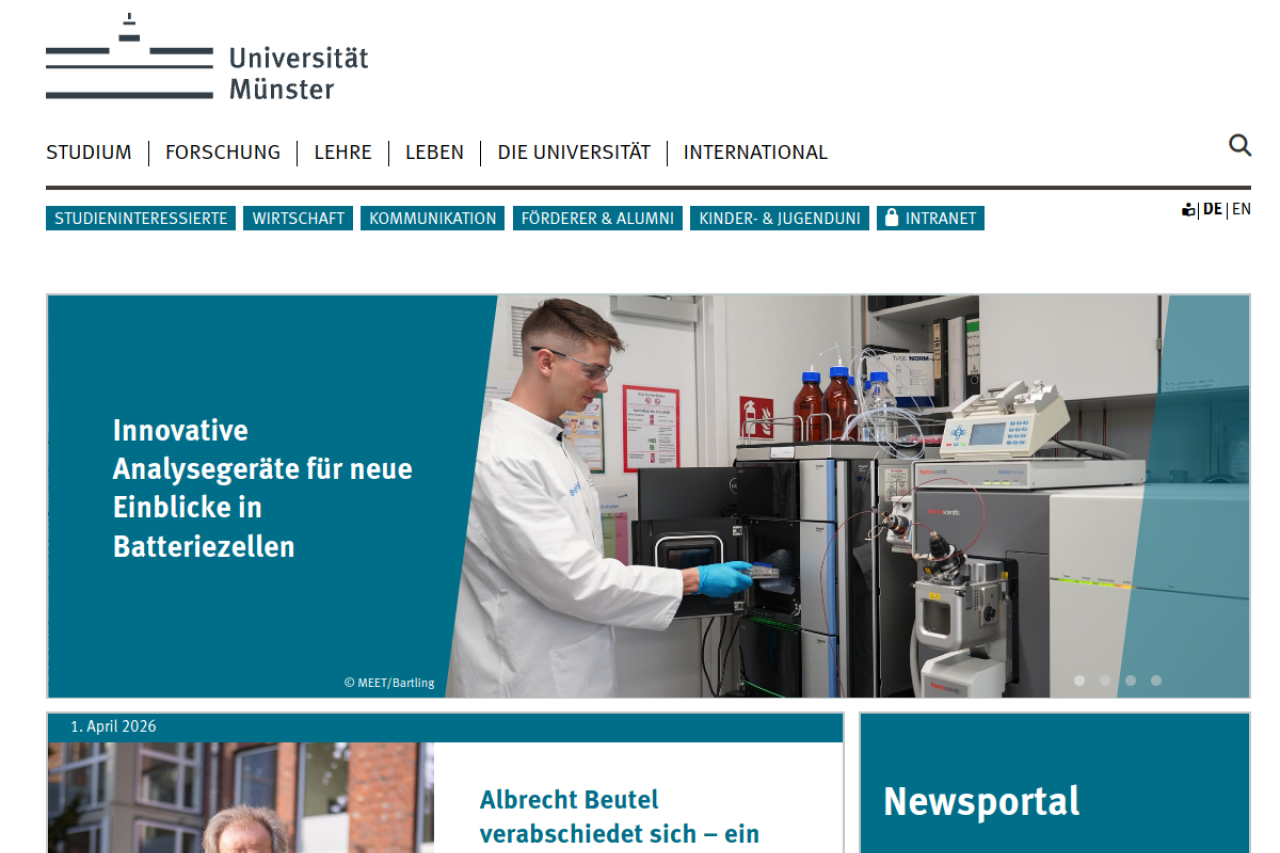Open the INTERNATIONAL menu item

pos(755,153)
